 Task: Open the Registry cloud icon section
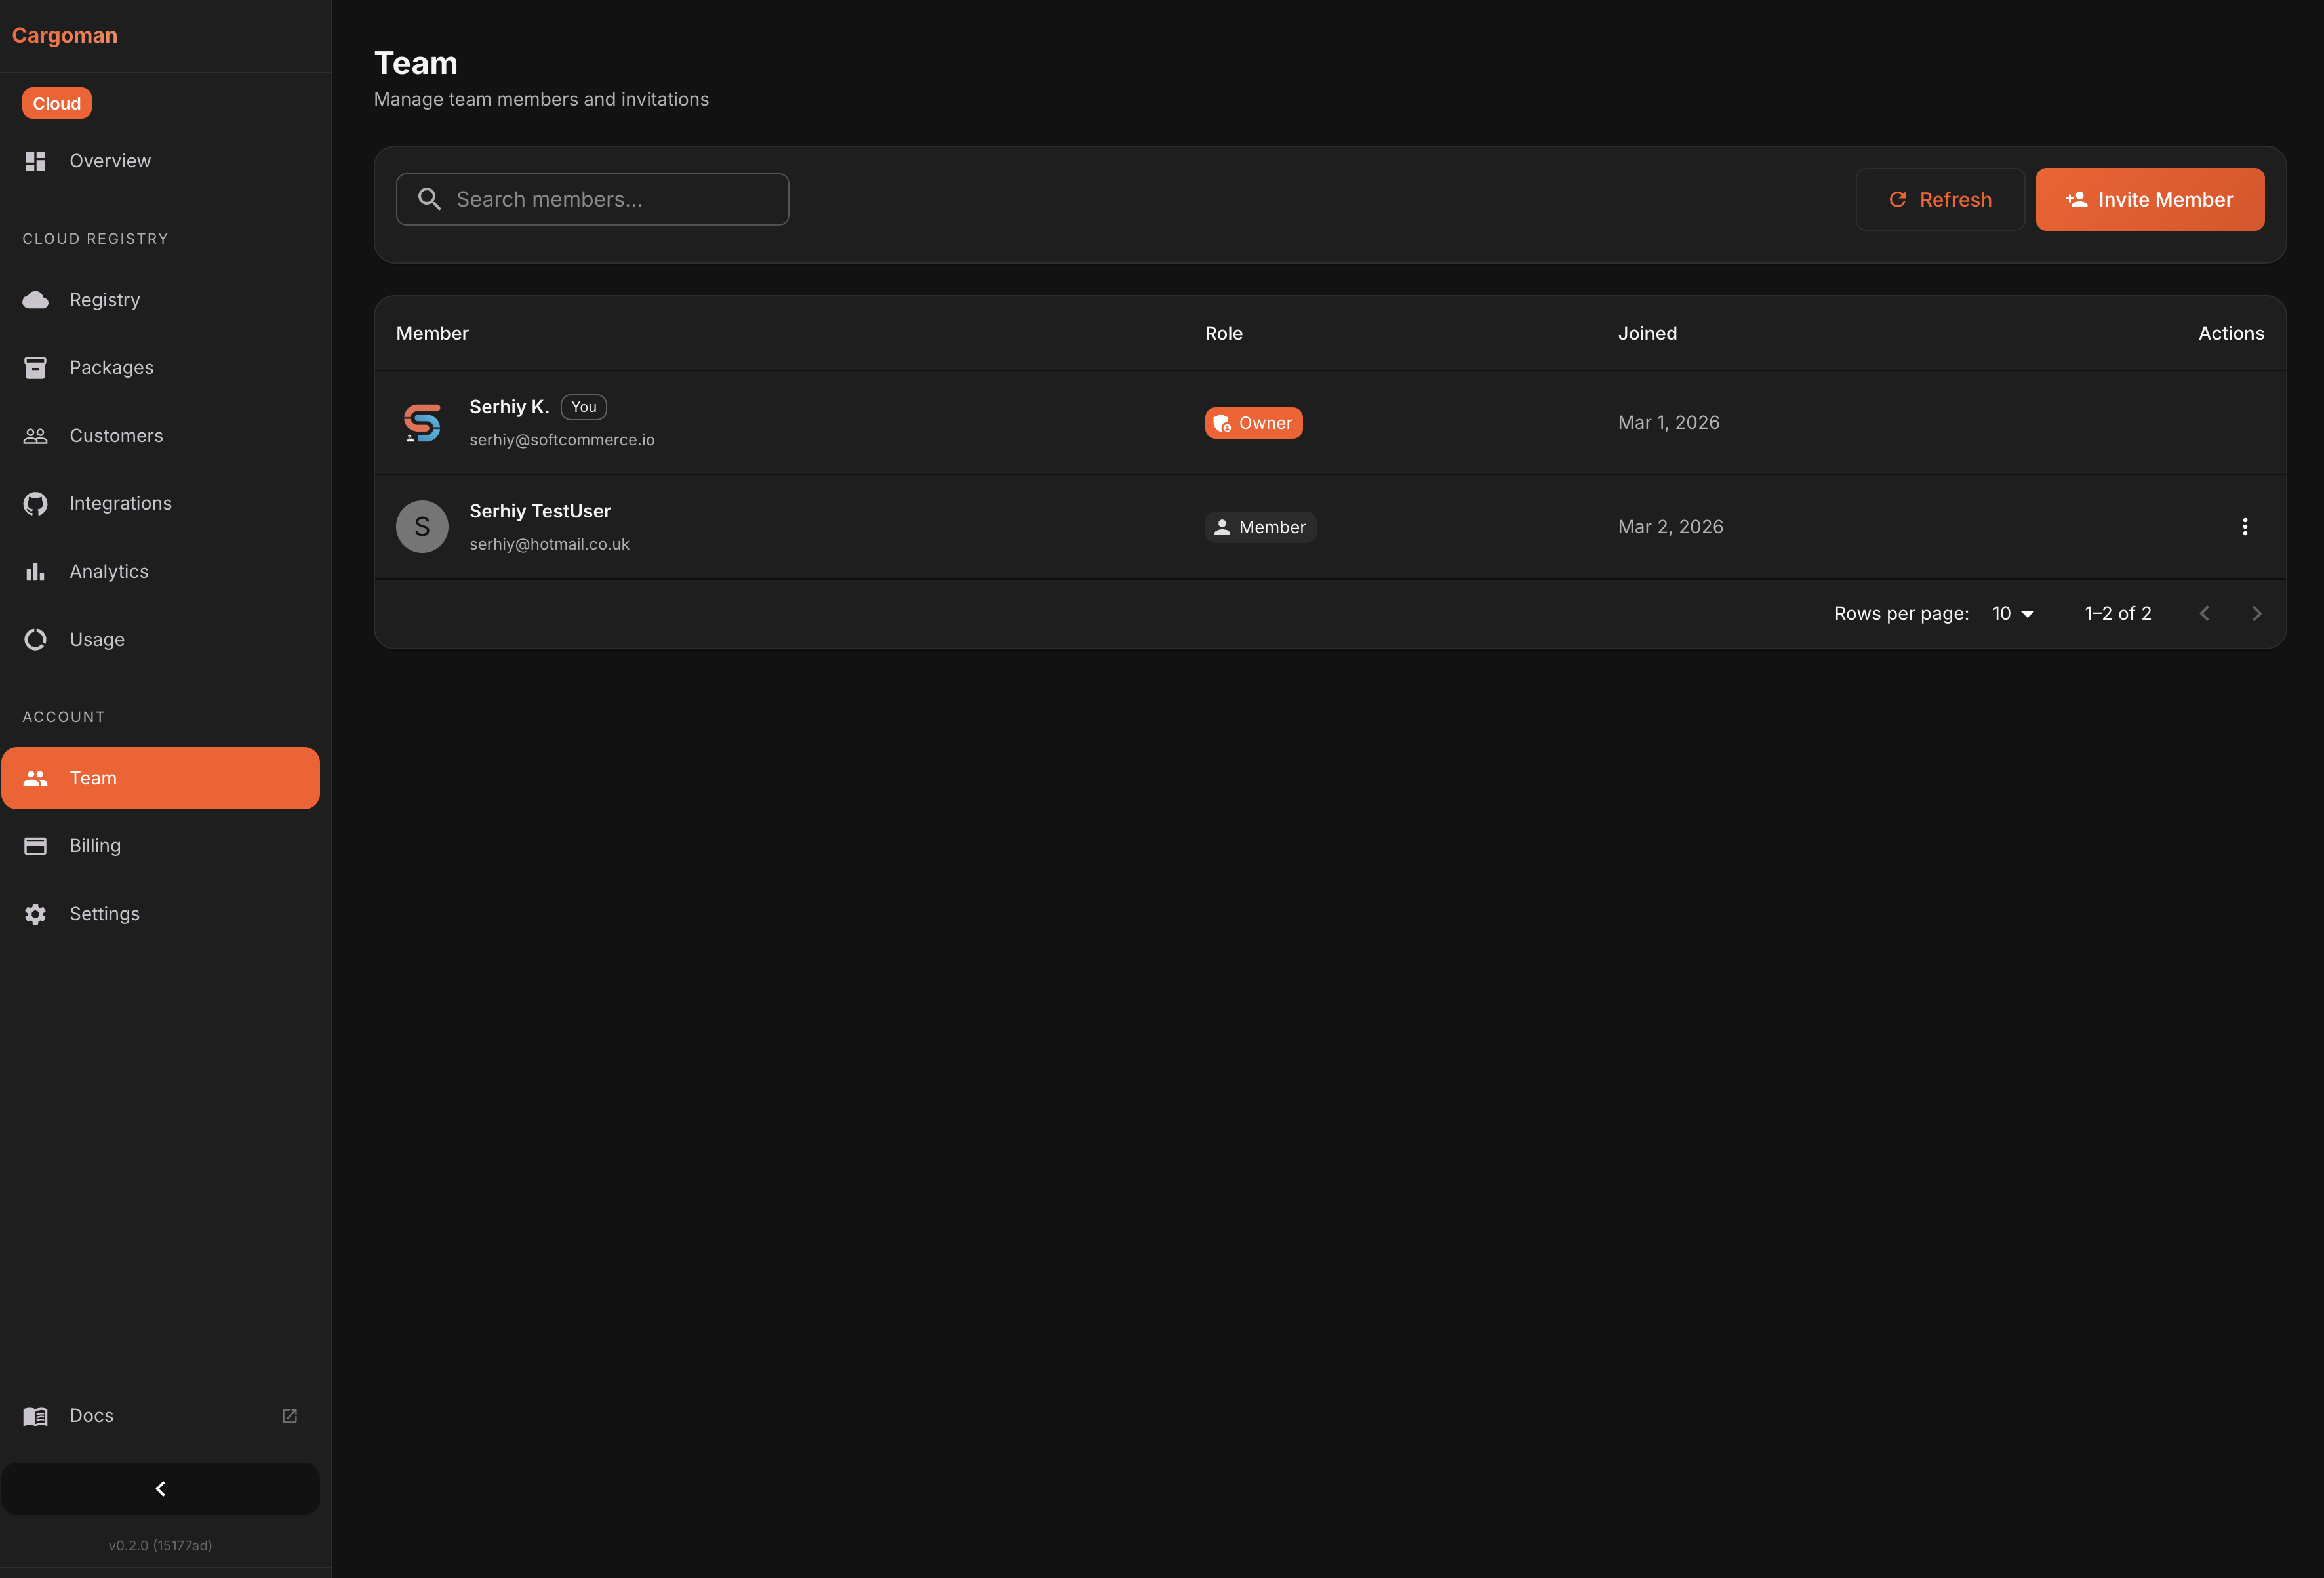point(35,299)
